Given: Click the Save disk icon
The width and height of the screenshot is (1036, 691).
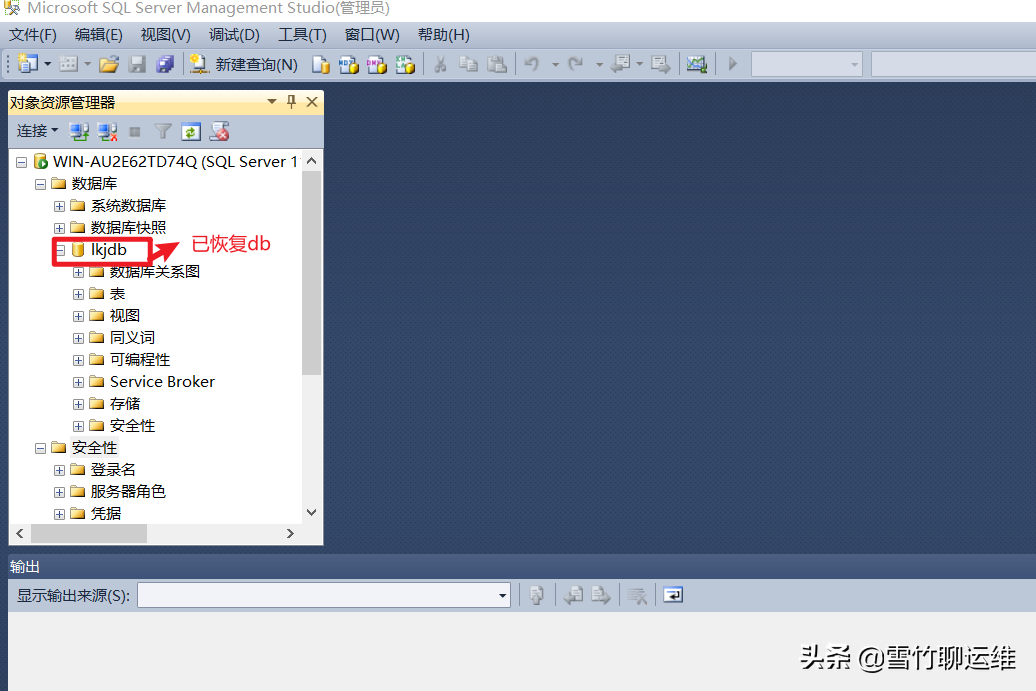Looking at the screenshot, I should pos(137,64).
